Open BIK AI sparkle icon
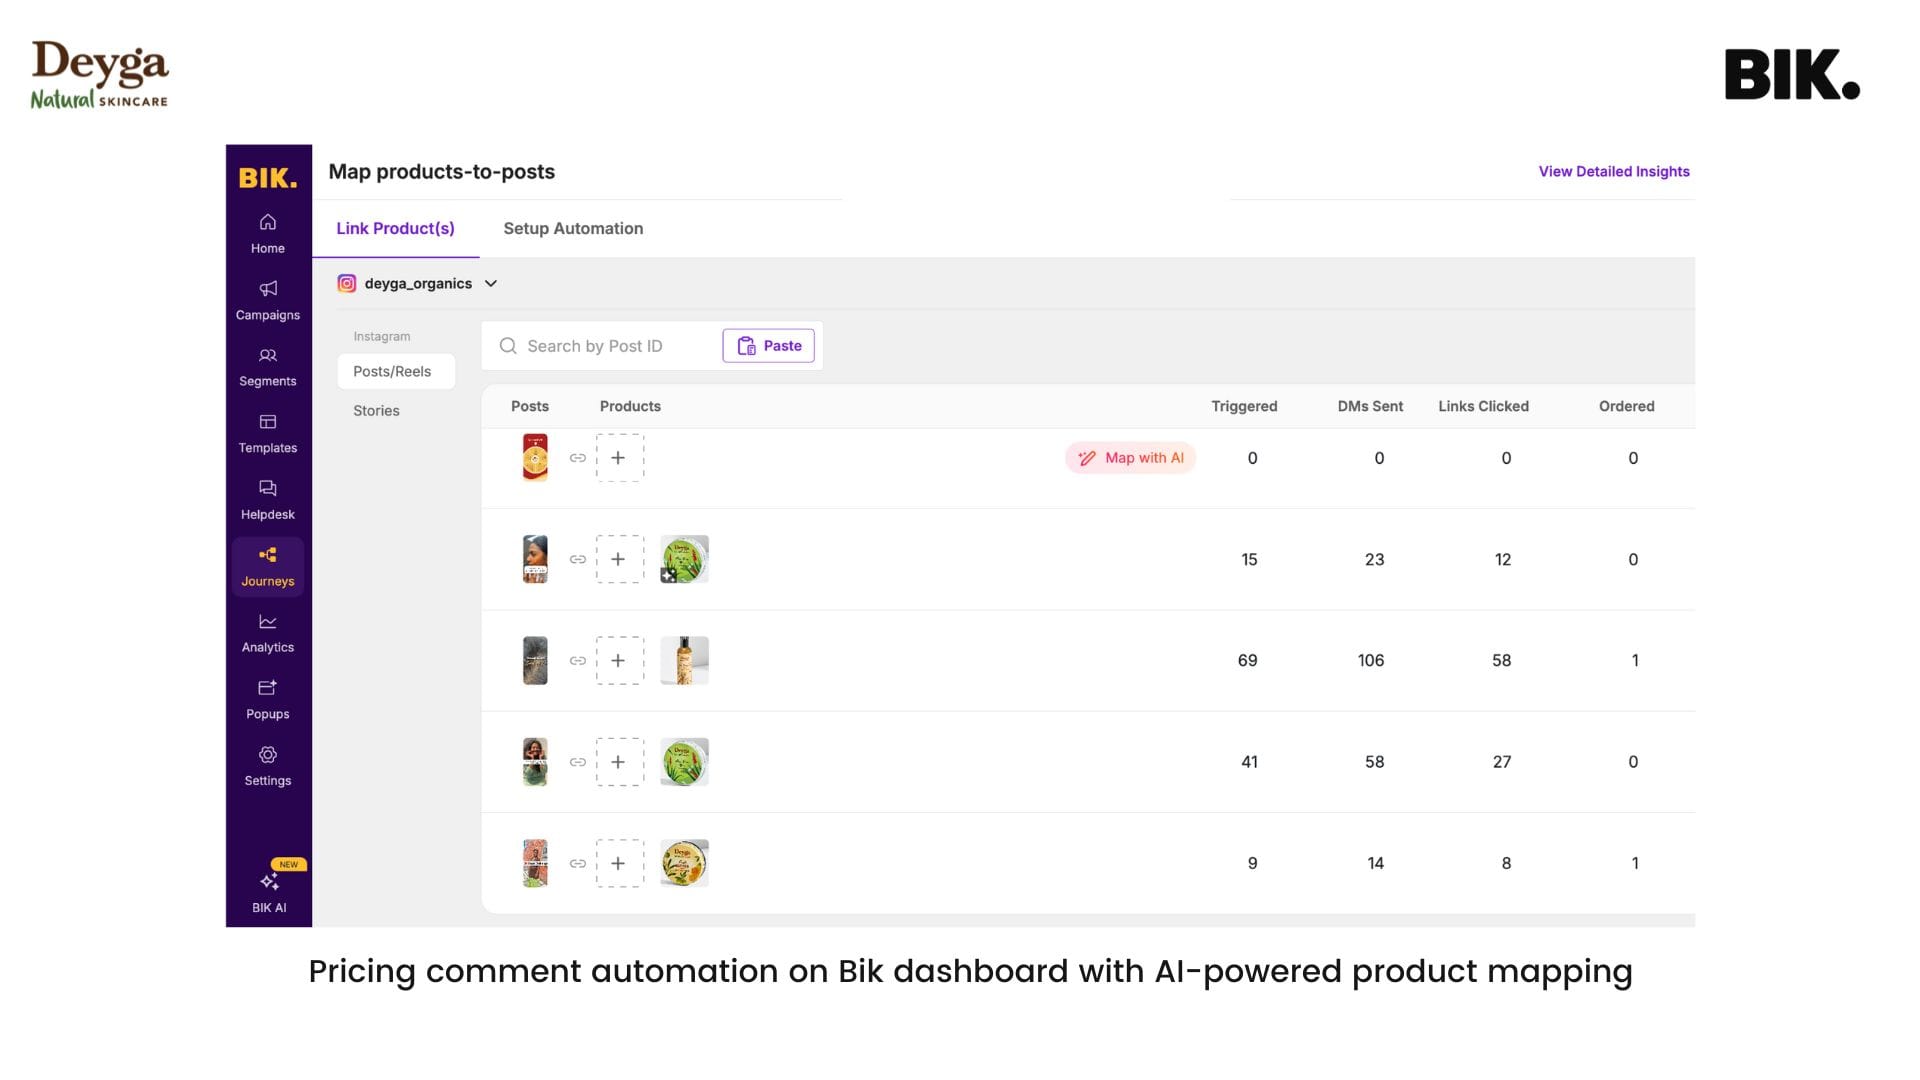This screenshot has height=1080, width=1920. click(x=269, y=882)
